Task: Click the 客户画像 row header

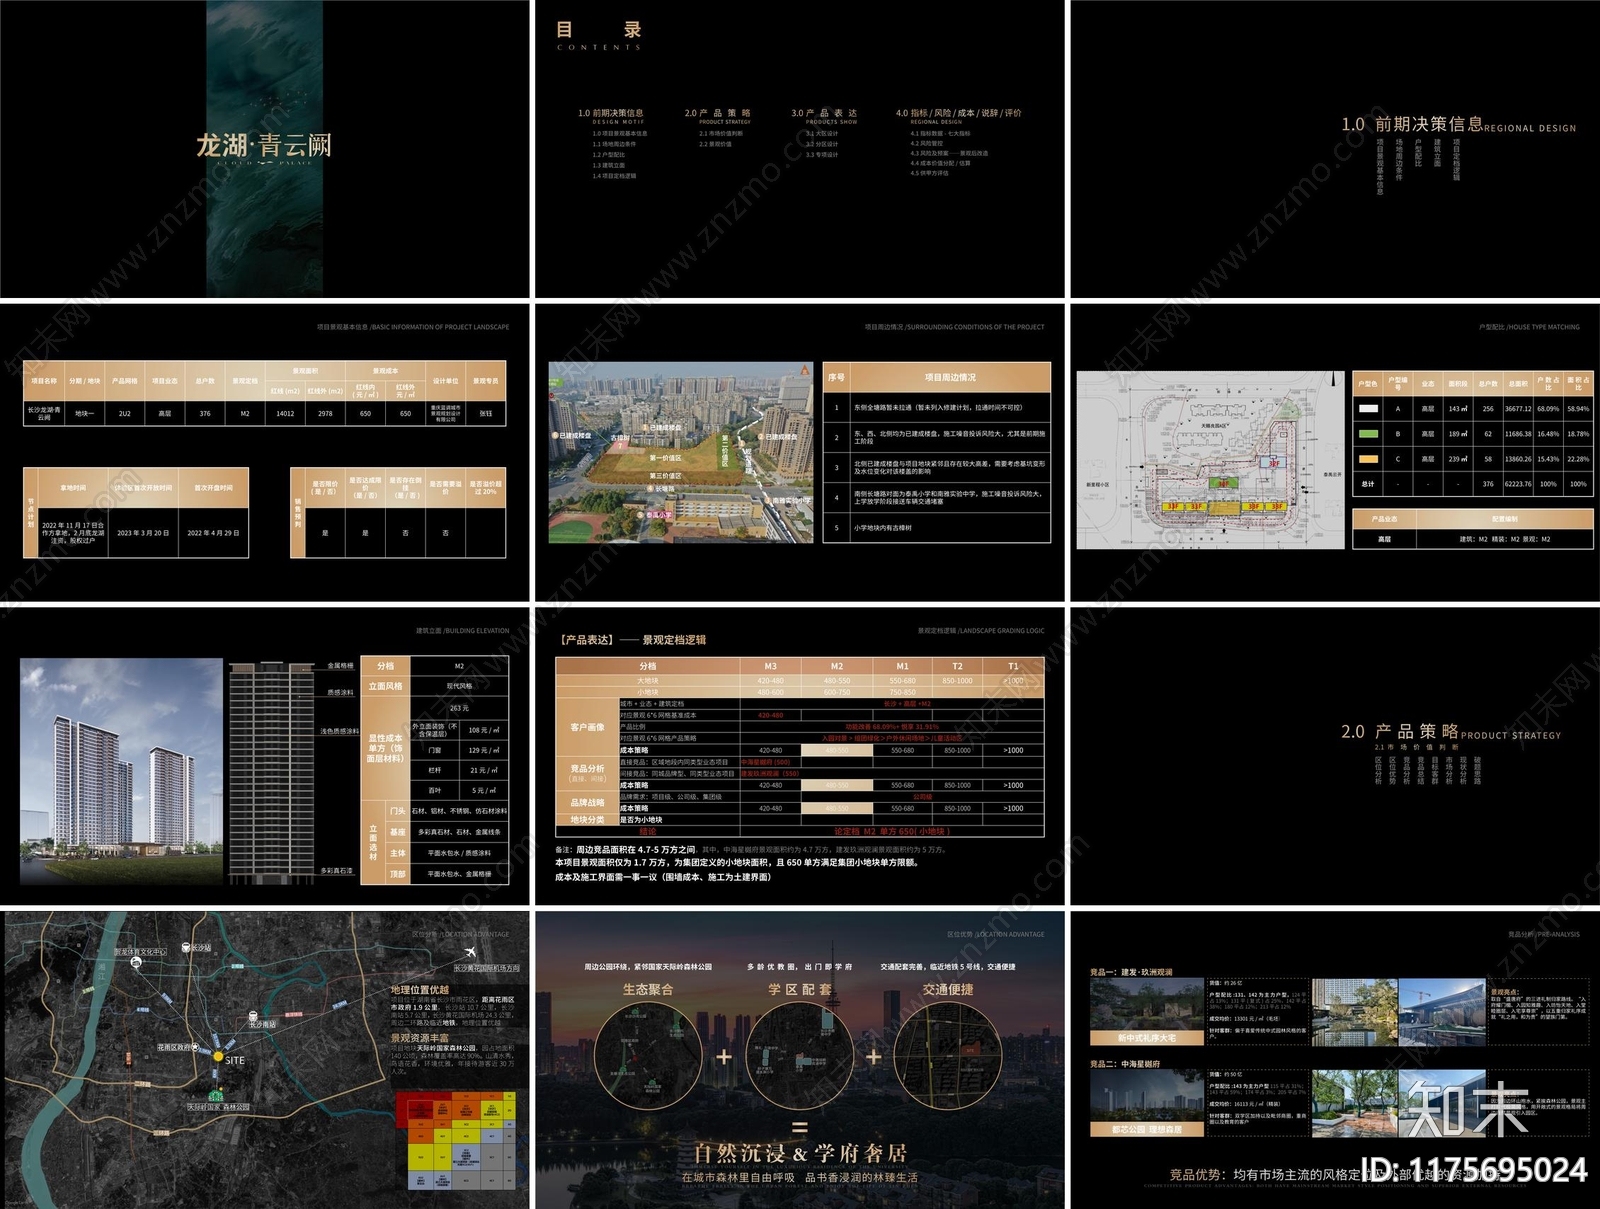Action: click(587, 727)
